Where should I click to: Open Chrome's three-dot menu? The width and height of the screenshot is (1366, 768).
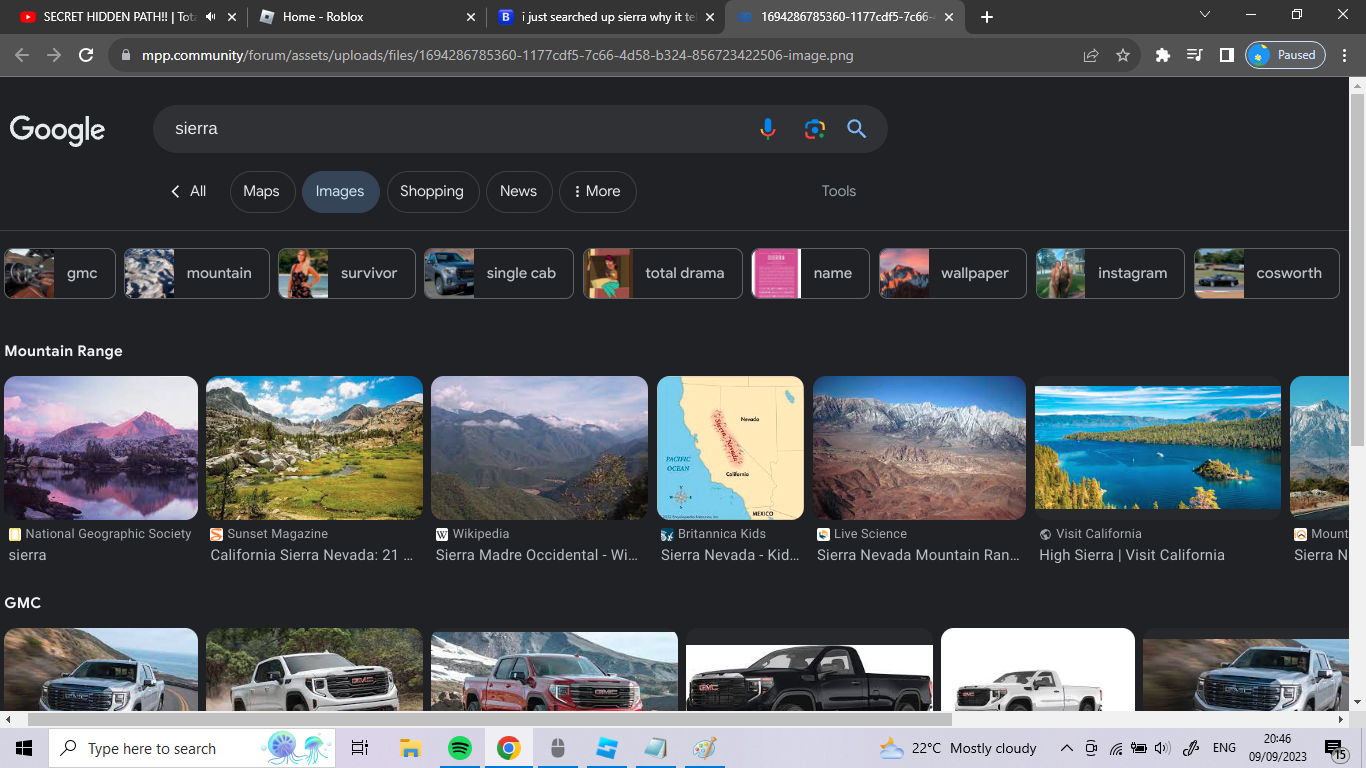(x=1344, y=55)
